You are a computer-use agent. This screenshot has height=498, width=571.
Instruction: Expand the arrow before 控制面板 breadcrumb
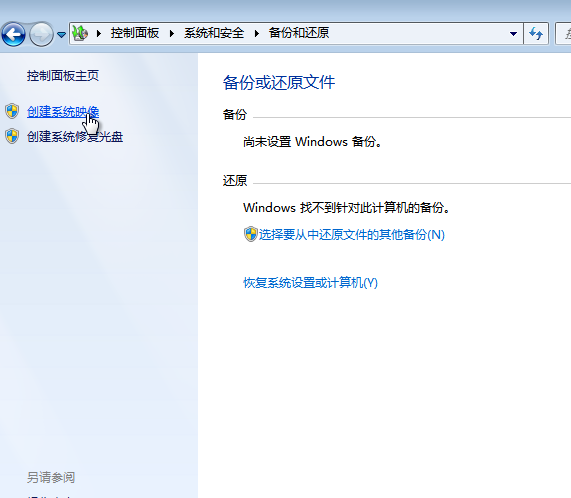tap(99, 33)
